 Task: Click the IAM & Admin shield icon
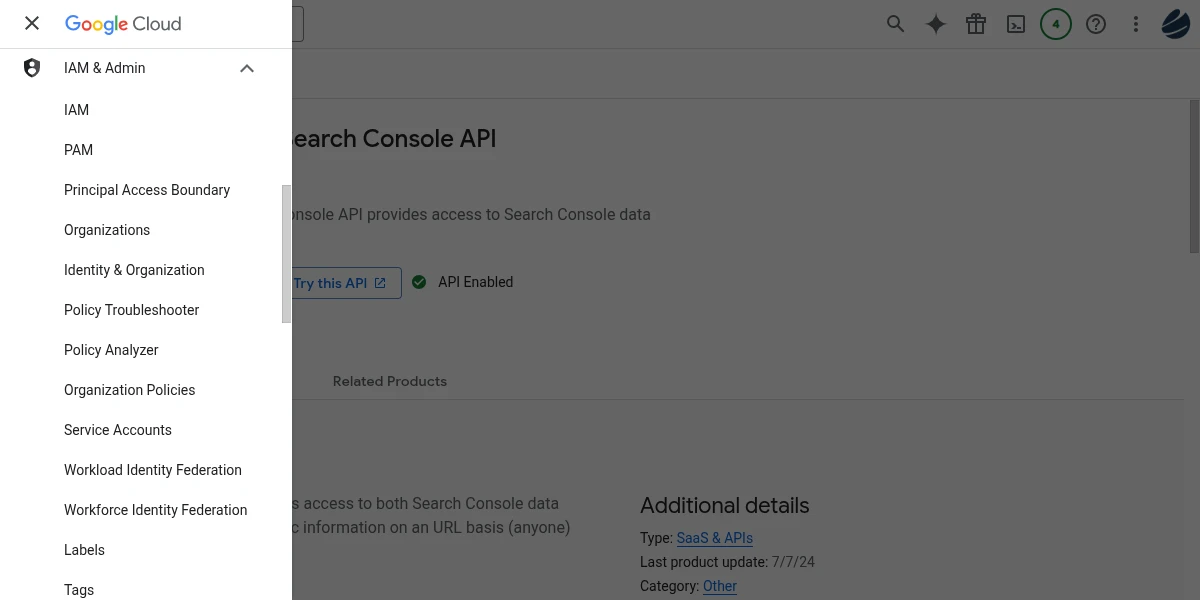[32, 68]
